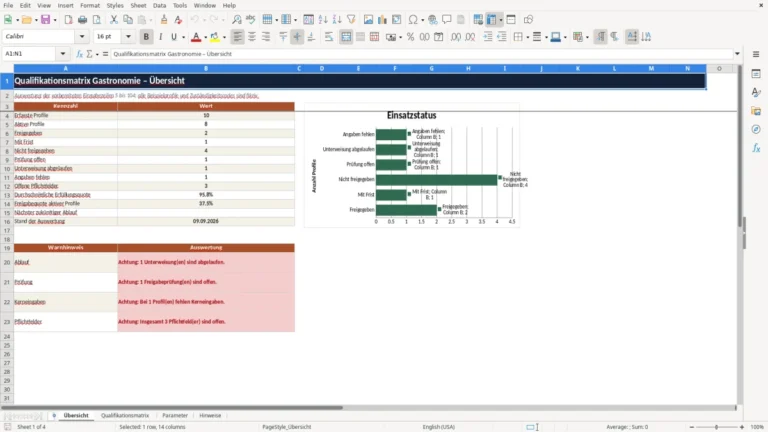
Task: Open the font name dropdown for Calibri
Action: [x=82, y=37]
